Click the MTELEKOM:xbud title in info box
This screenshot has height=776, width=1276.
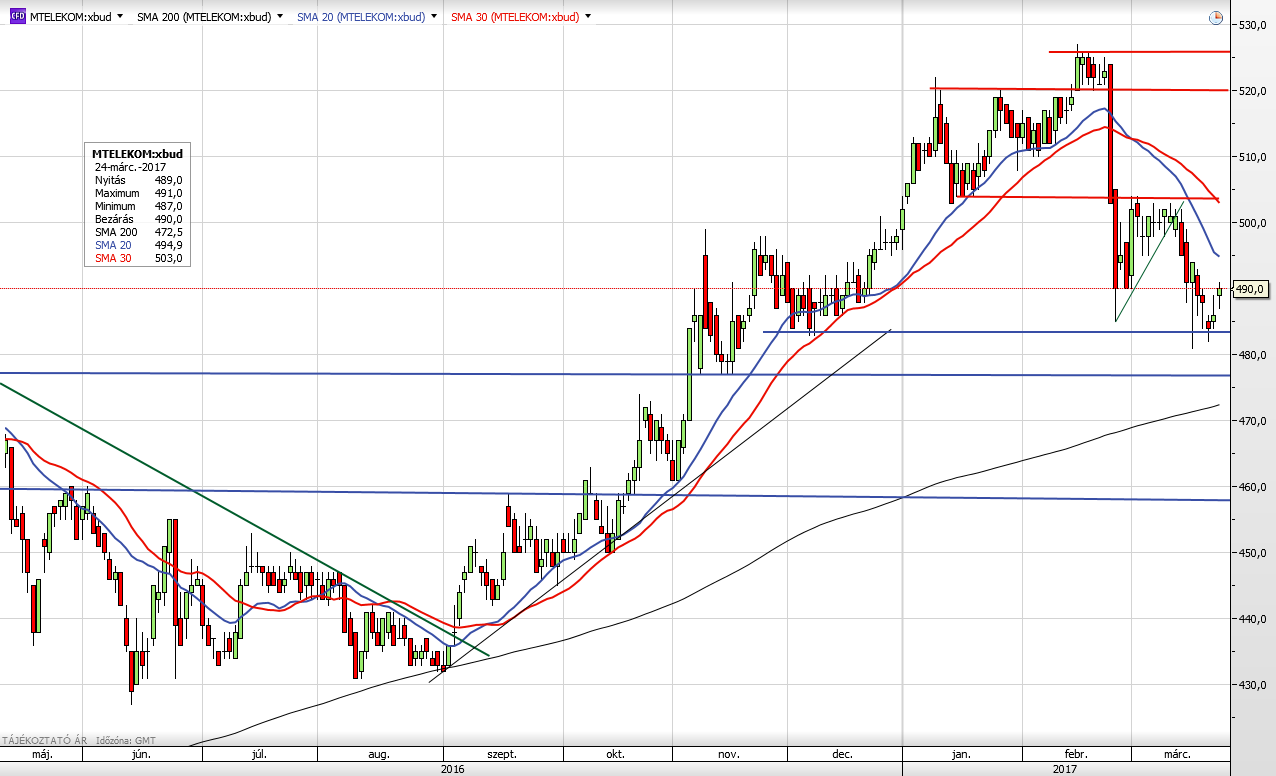137,154
